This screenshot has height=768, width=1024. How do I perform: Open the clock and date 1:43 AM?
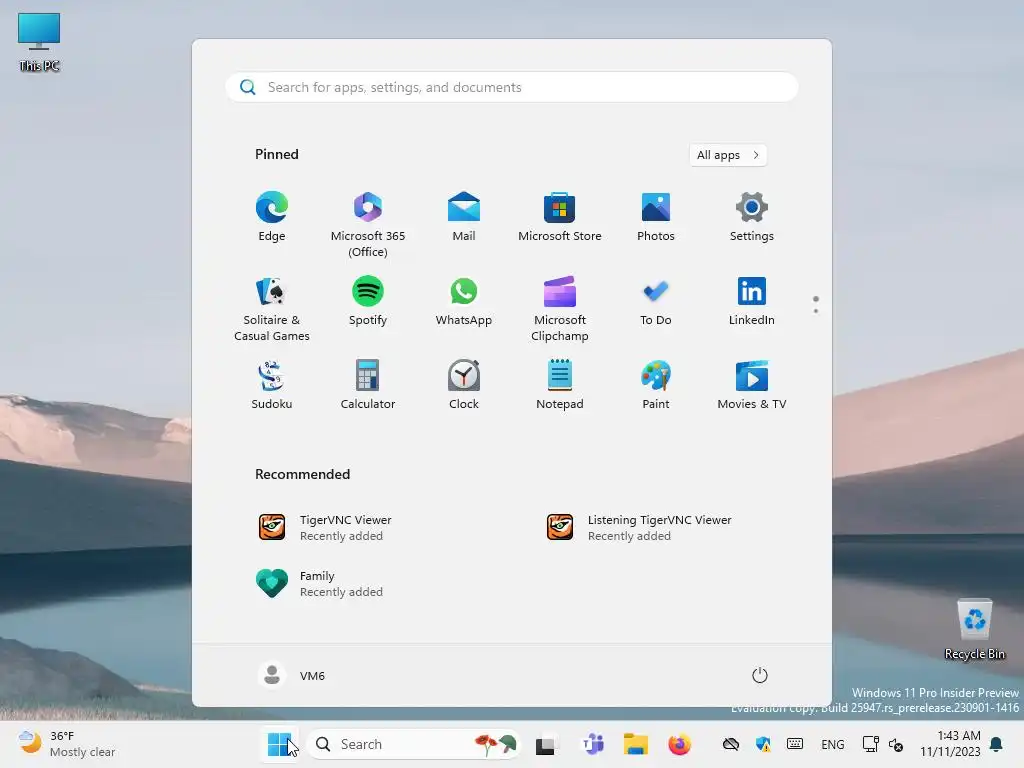[950, 744]
